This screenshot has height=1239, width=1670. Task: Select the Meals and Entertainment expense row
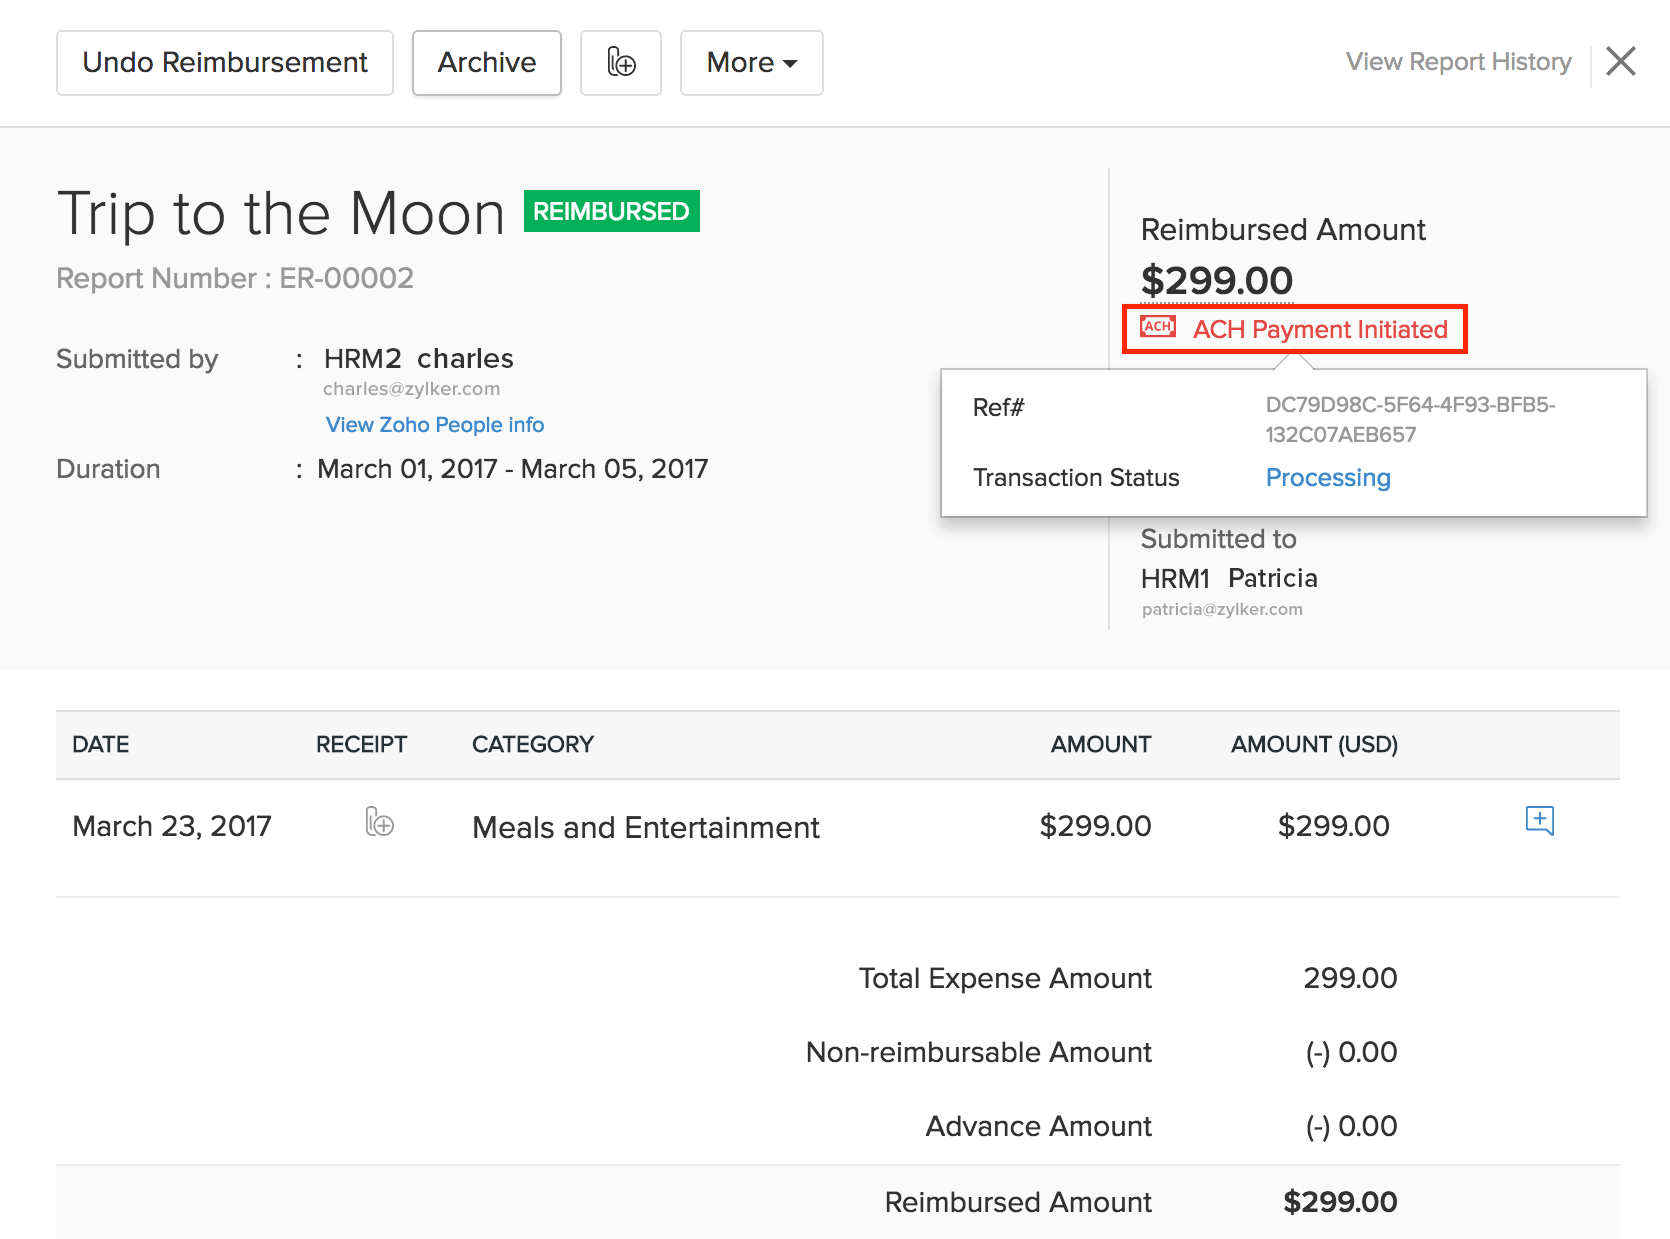pyautogui.click(x=645, y=827)
